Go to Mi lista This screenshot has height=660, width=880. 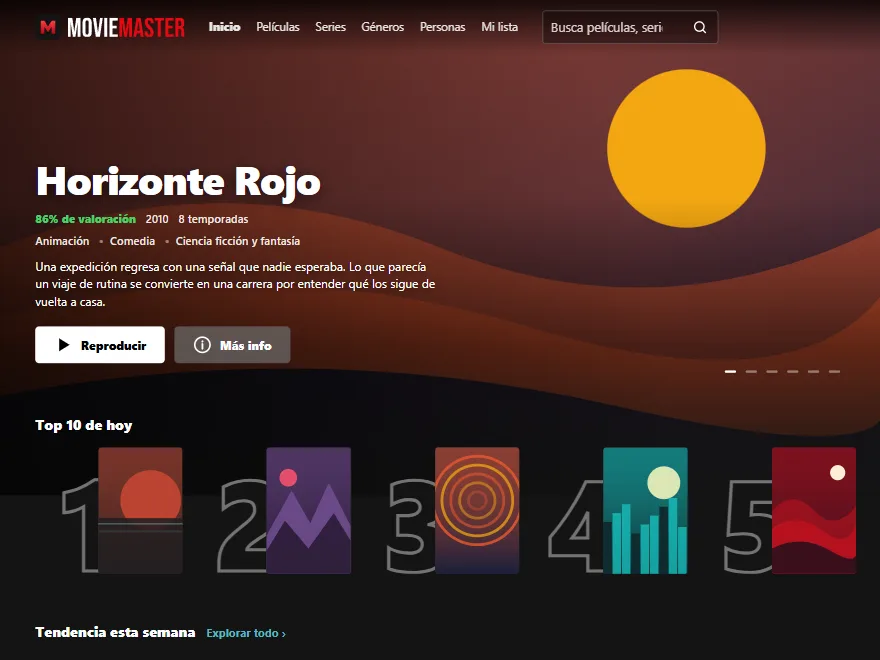(x=499, y=27)
